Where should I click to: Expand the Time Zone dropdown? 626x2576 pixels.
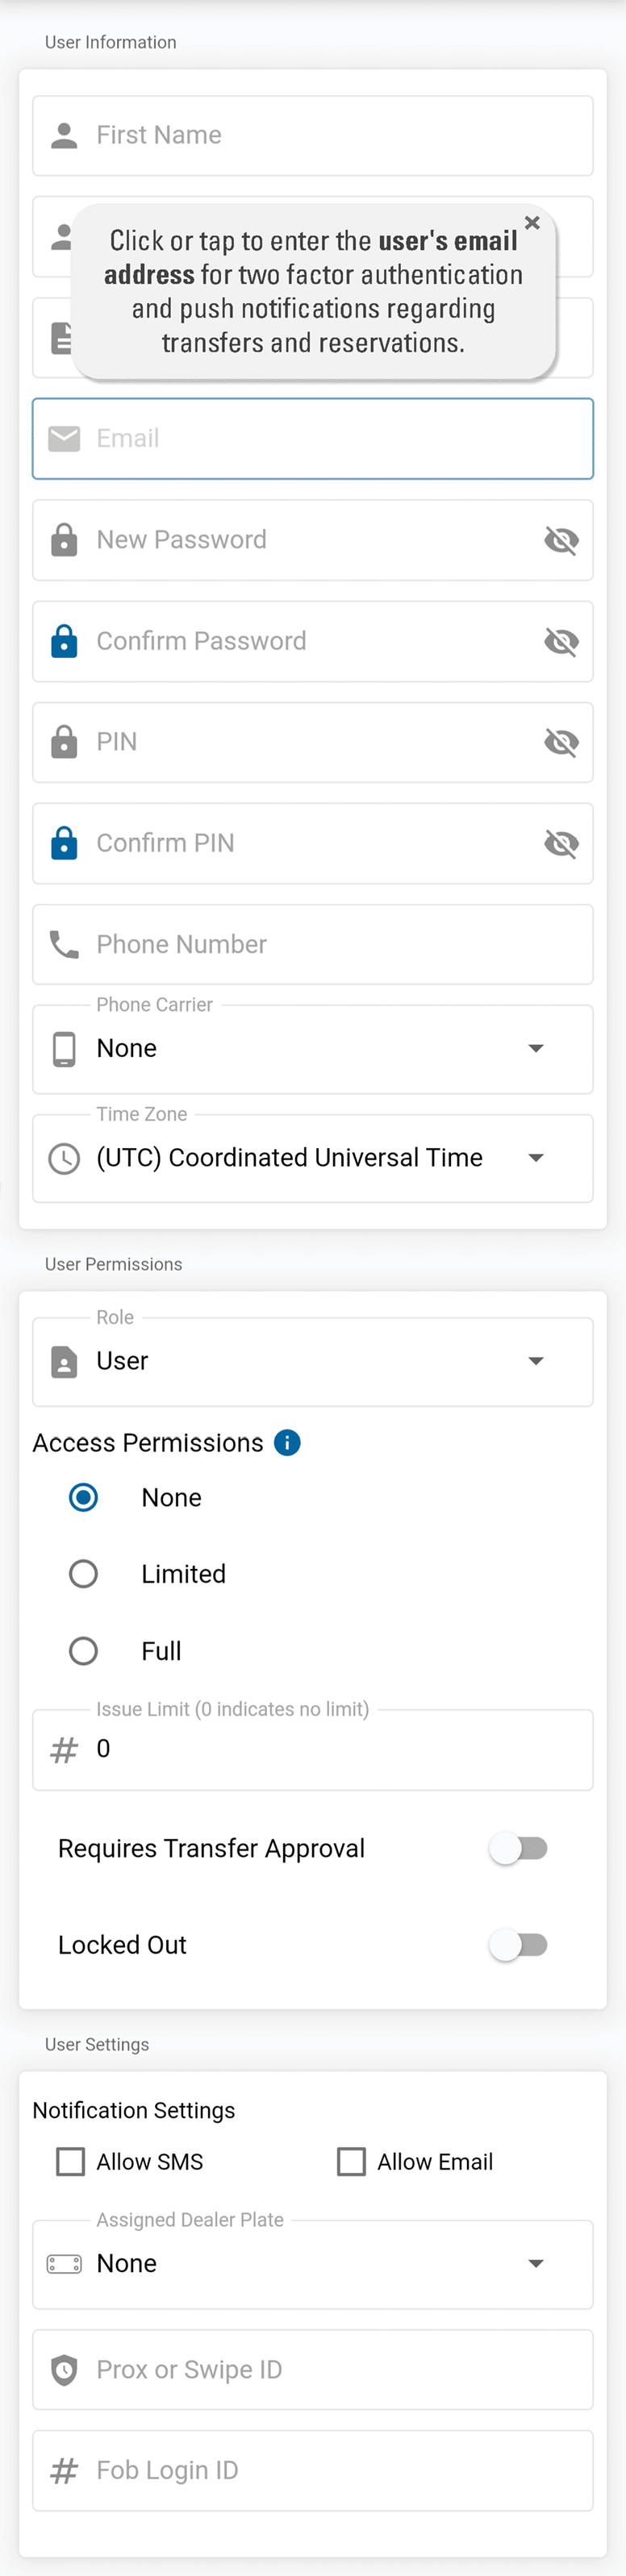tap(312, 1158)
